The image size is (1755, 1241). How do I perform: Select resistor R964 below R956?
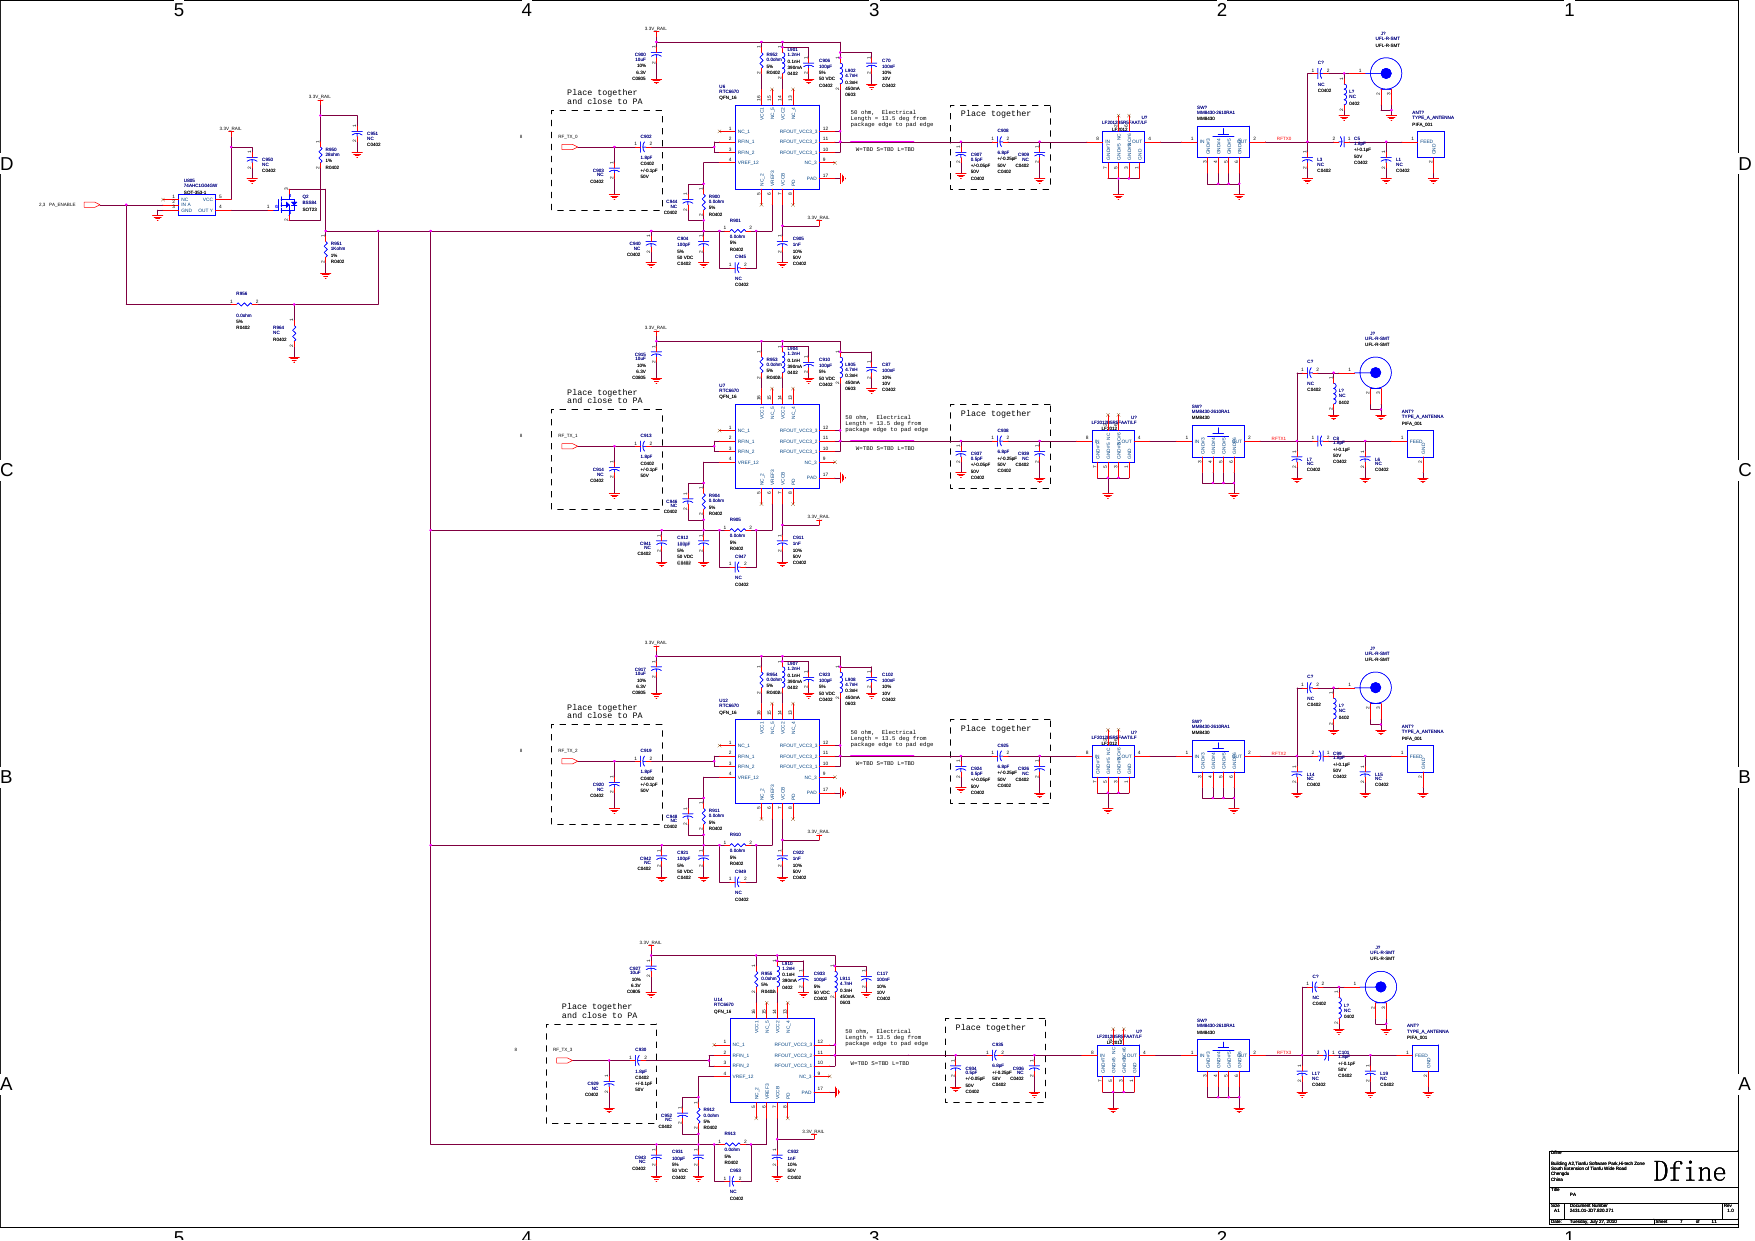point(294,333)
